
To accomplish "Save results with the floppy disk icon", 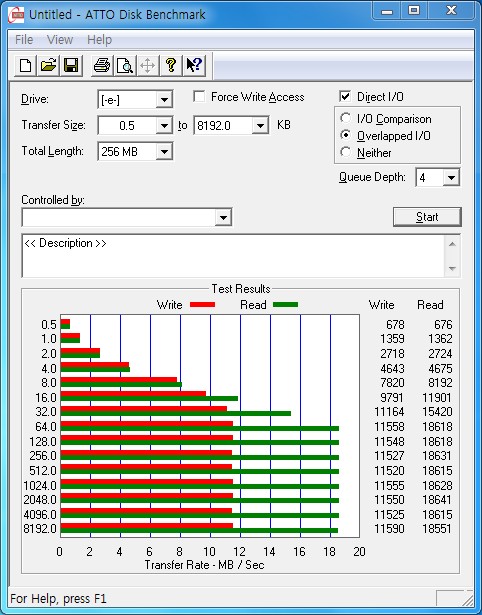I will (71, 65).
